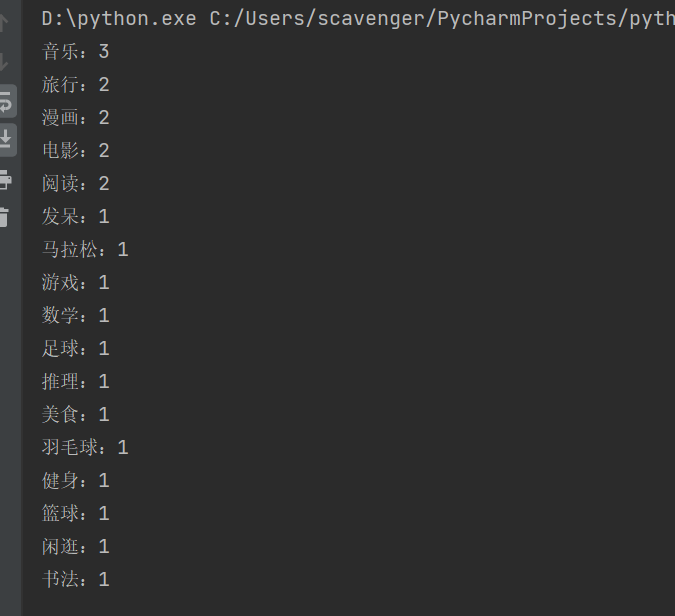This screenshot has height=616, width=675.
Task: Click the 马拉松:1 output line
Action: [85, 250]
